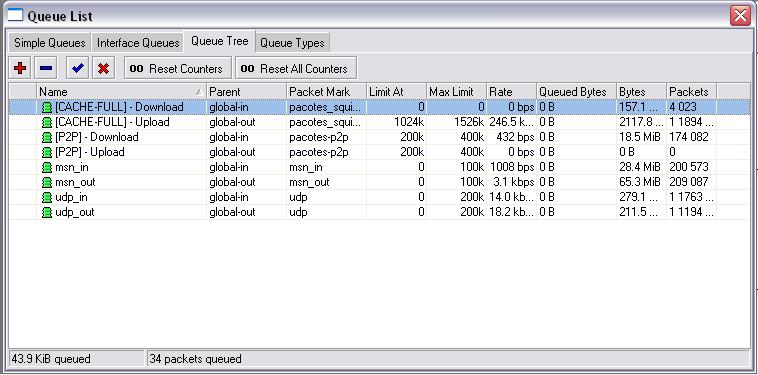Viewport: 758px width, 375px height.
Task: Sort by the Packets column header
Action: [691, 91]
